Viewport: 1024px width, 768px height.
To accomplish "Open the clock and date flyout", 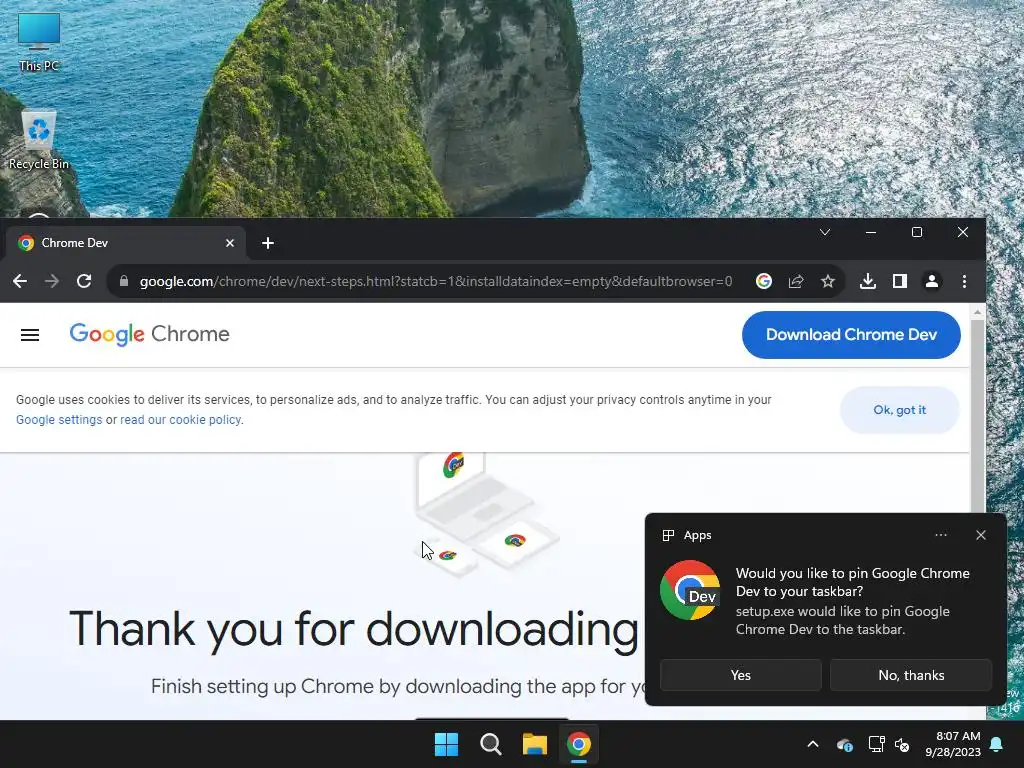I will coord(953,744).
